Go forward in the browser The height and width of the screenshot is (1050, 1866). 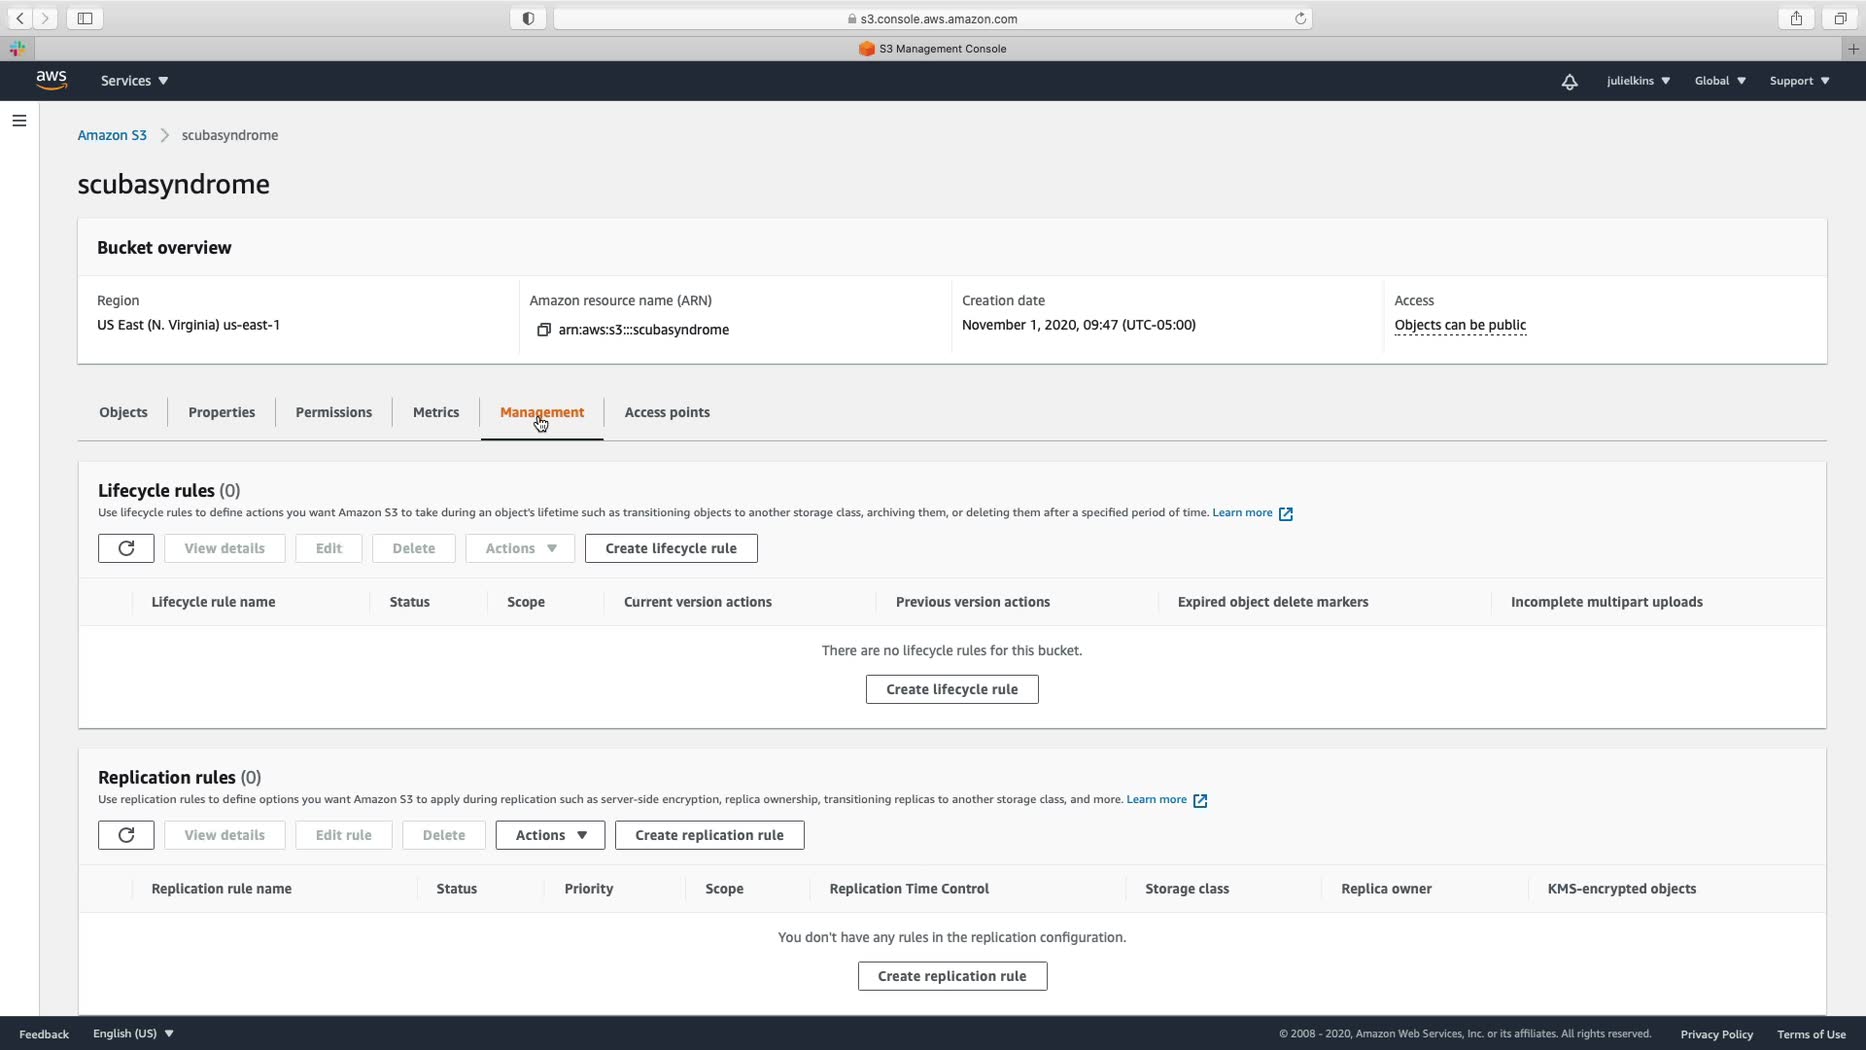coord(45,18)
